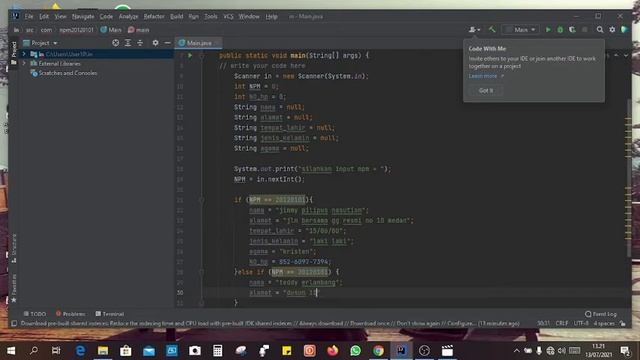The image size is (640, 360).
Task: Click the Main class breadcrumb
Action: [x=111, y=30]
